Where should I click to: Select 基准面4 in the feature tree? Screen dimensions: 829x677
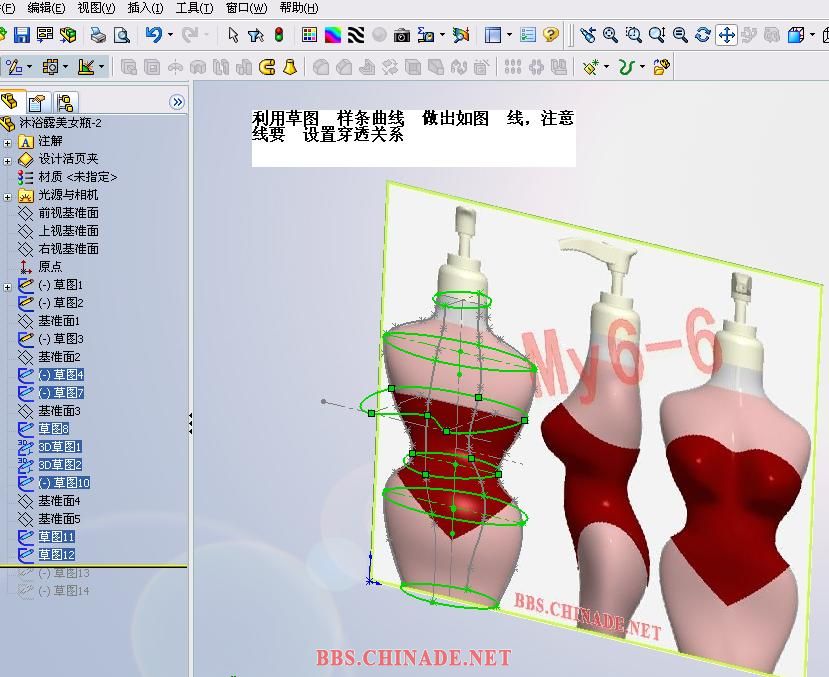59,500
